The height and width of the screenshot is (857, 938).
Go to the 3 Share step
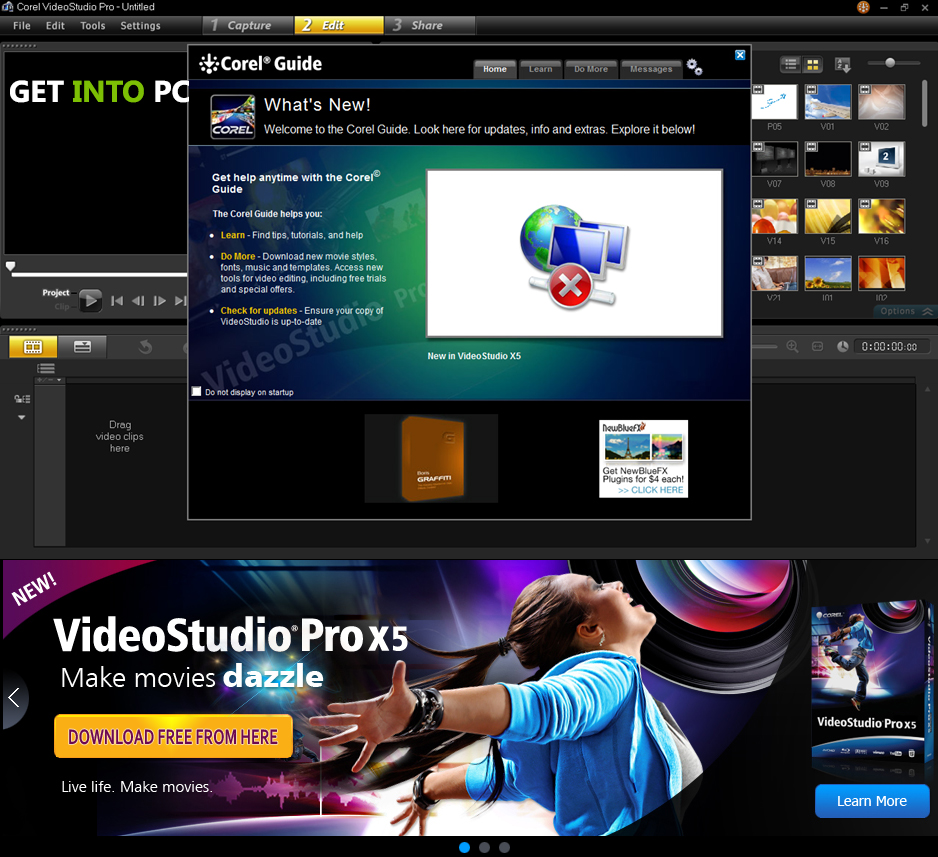(430, 25)
